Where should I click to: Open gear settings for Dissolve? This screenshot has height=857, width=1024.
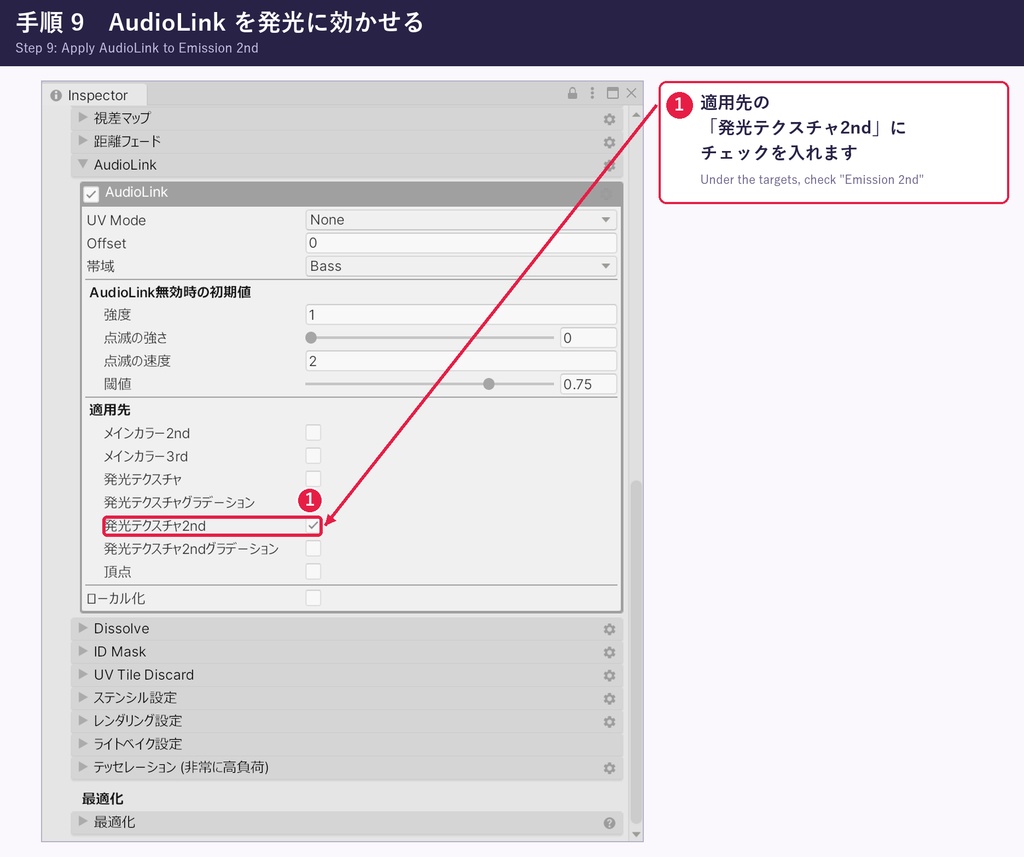(x=609, y=629)
